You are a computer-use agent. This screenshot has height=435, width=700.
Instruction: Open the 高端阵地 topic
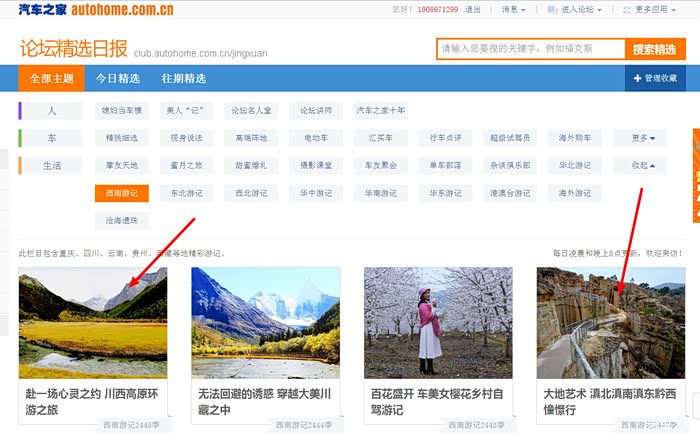click(x=251, y=138)
